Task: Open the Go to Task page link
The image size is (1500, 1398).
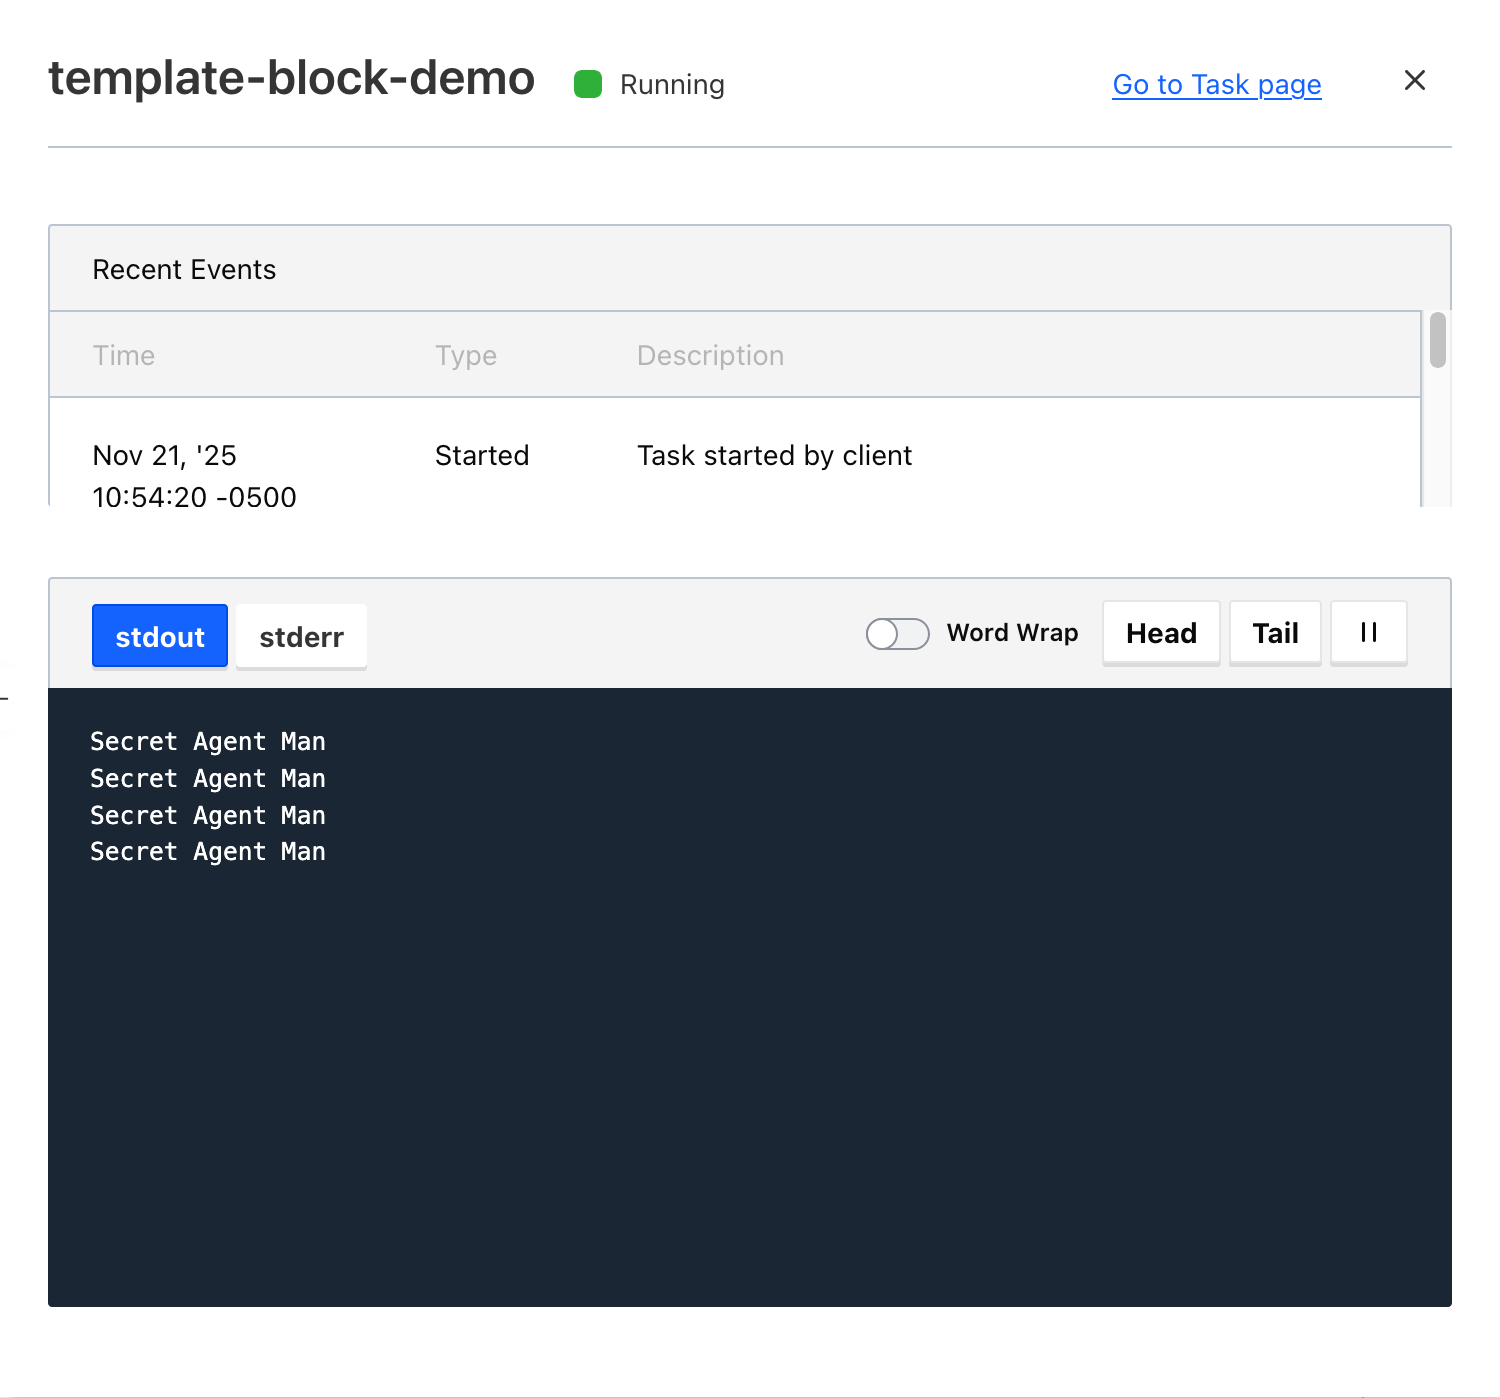Action: click(1217, 85)
